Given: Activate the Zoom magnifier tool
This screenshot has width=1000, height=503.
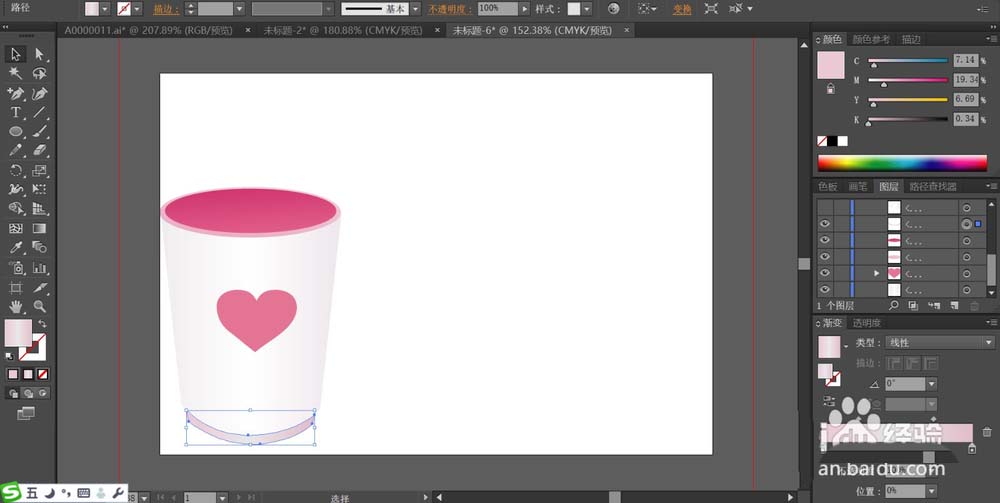Looking at the screenshot, I should click(x=40, y=306).
